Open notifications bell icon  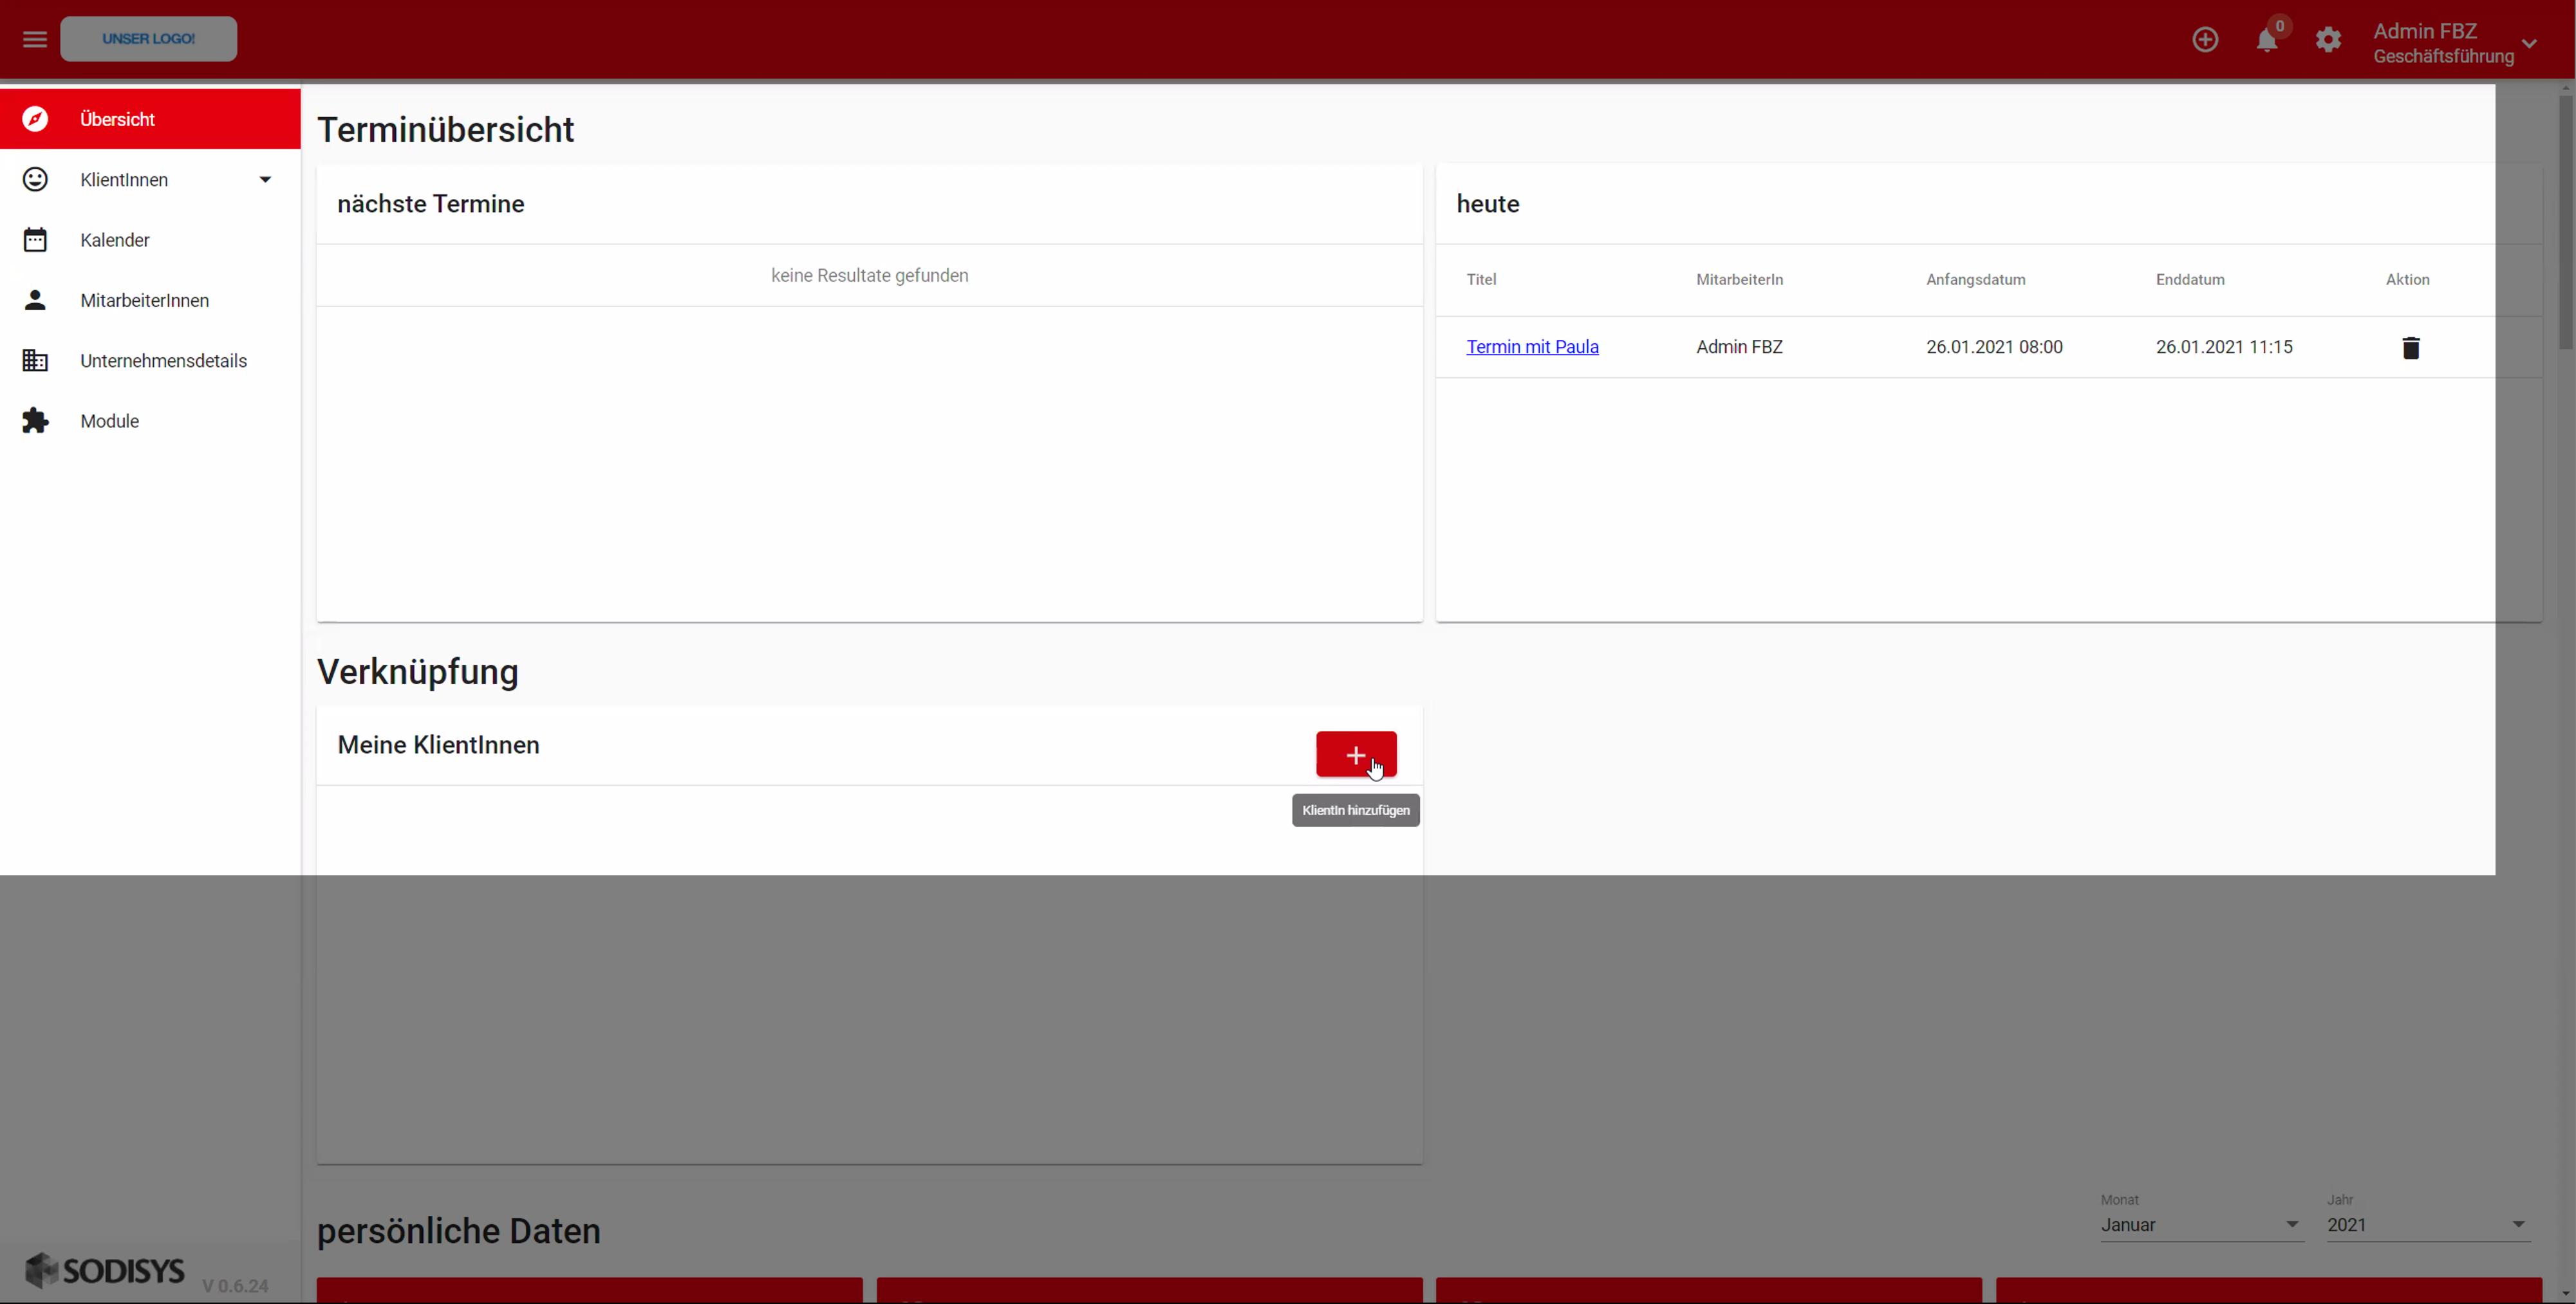point(2267,40)
